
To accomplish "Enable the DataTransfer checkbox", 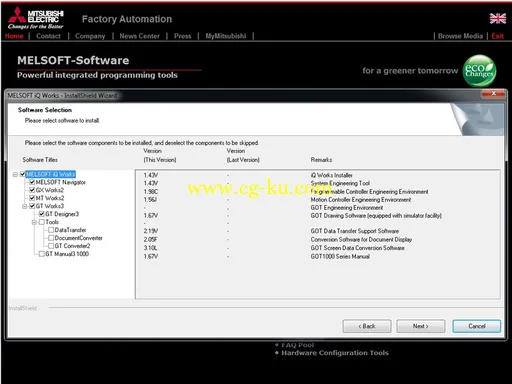I will point(51,230).
